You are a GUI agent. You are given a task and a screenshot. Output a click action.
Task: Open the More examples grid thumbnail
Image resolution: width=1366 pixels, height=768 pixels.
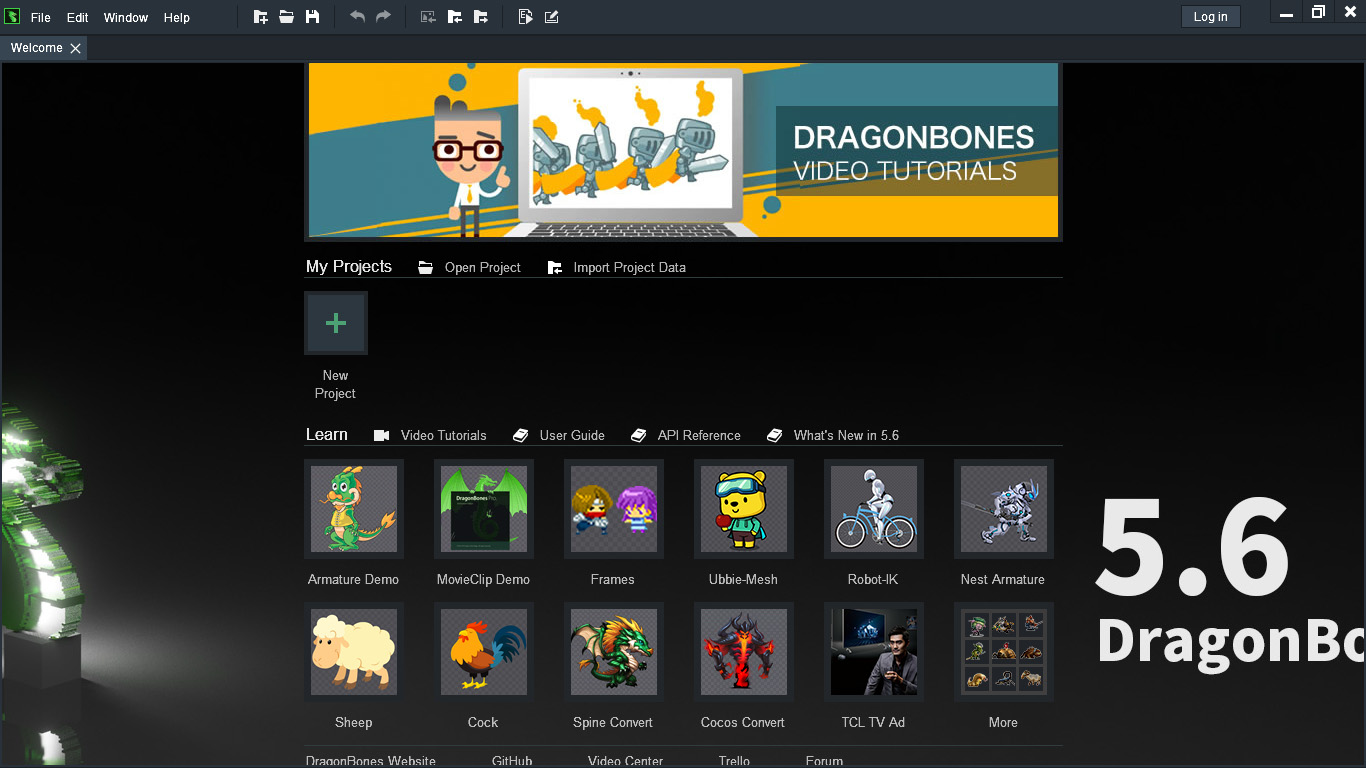click(x=1004, y=652)
